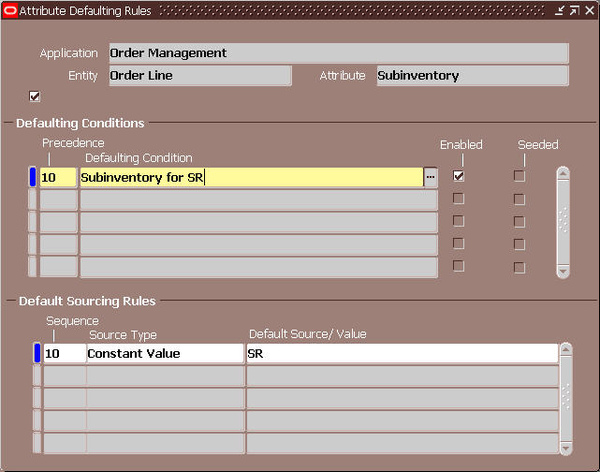Toggle the checkbox below the Entity field

34,96
